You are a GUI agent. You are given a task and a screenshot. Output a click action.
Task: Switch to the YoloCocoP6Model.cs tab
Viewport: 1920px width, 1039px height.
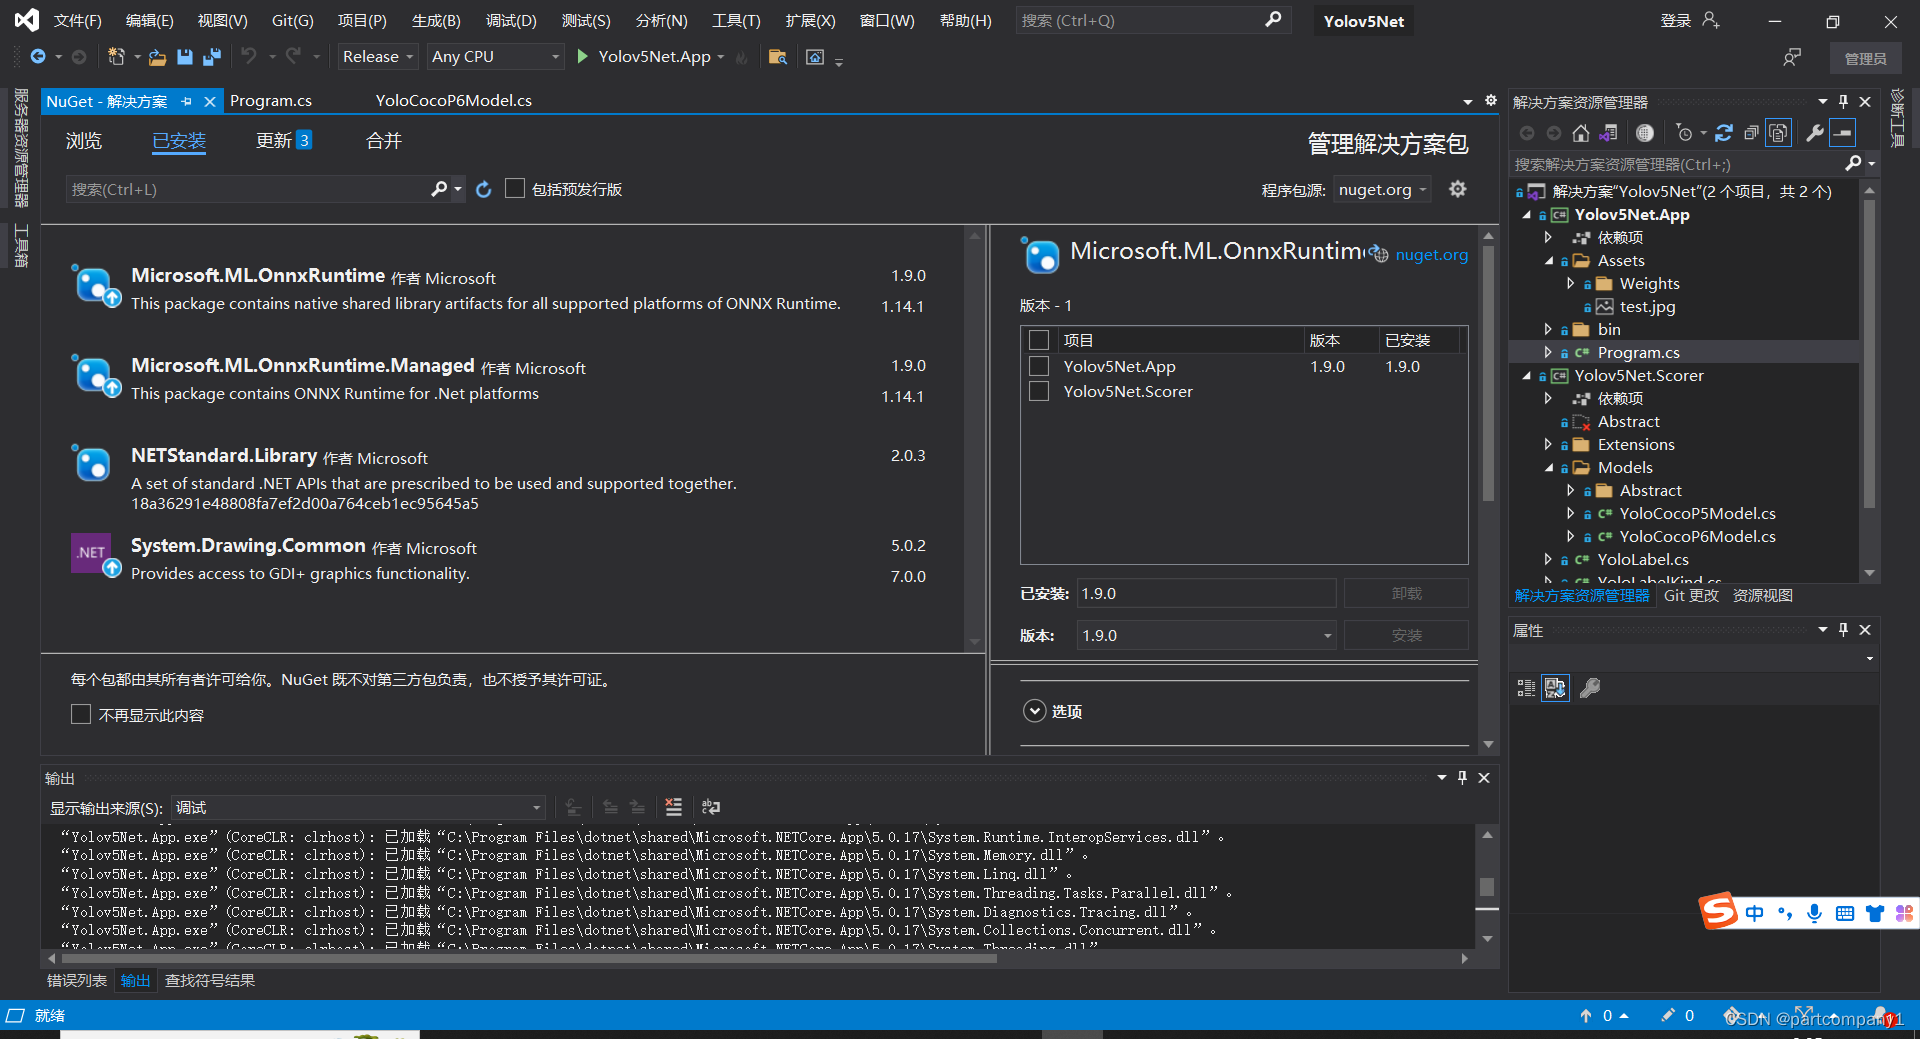pos(453,101)
